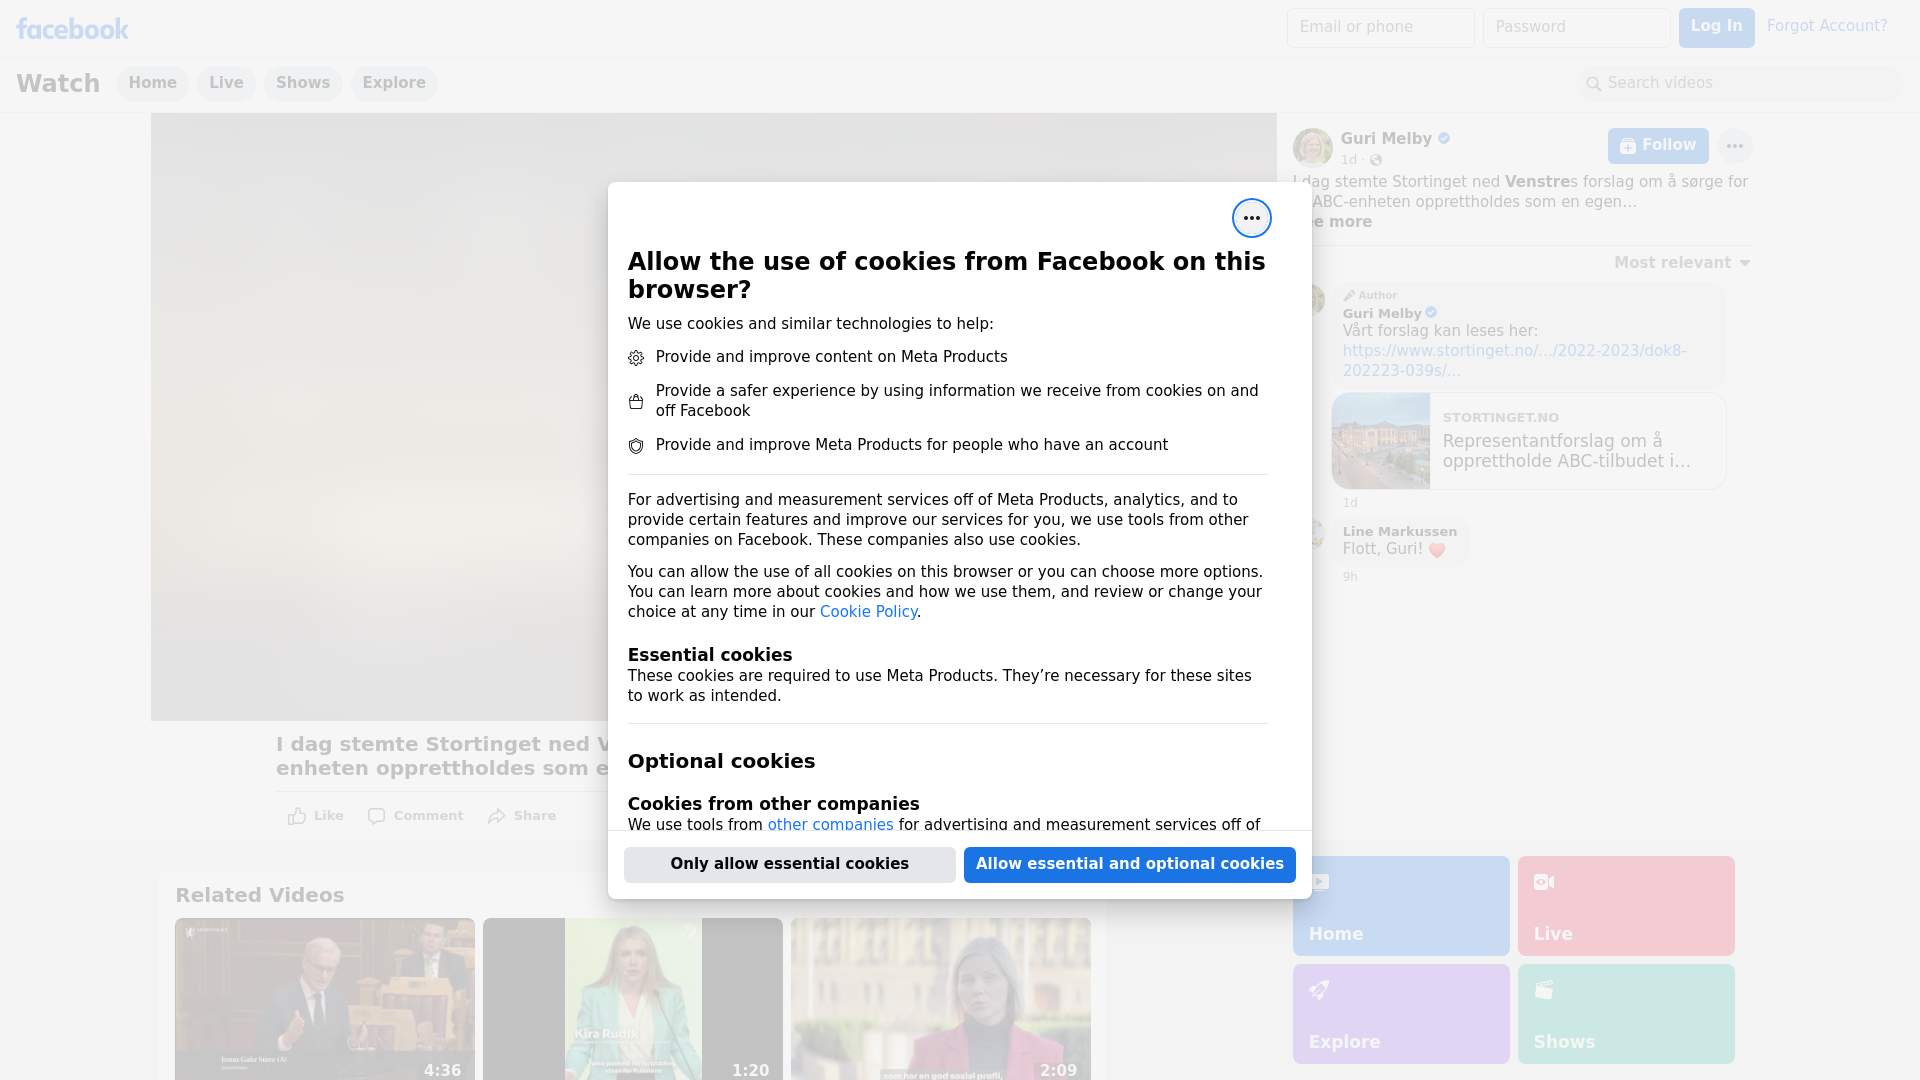The height and width of the screenshot is (1080, 1920).
Task: Open the Shows shortcut tile
Action: point(1626,1014)
